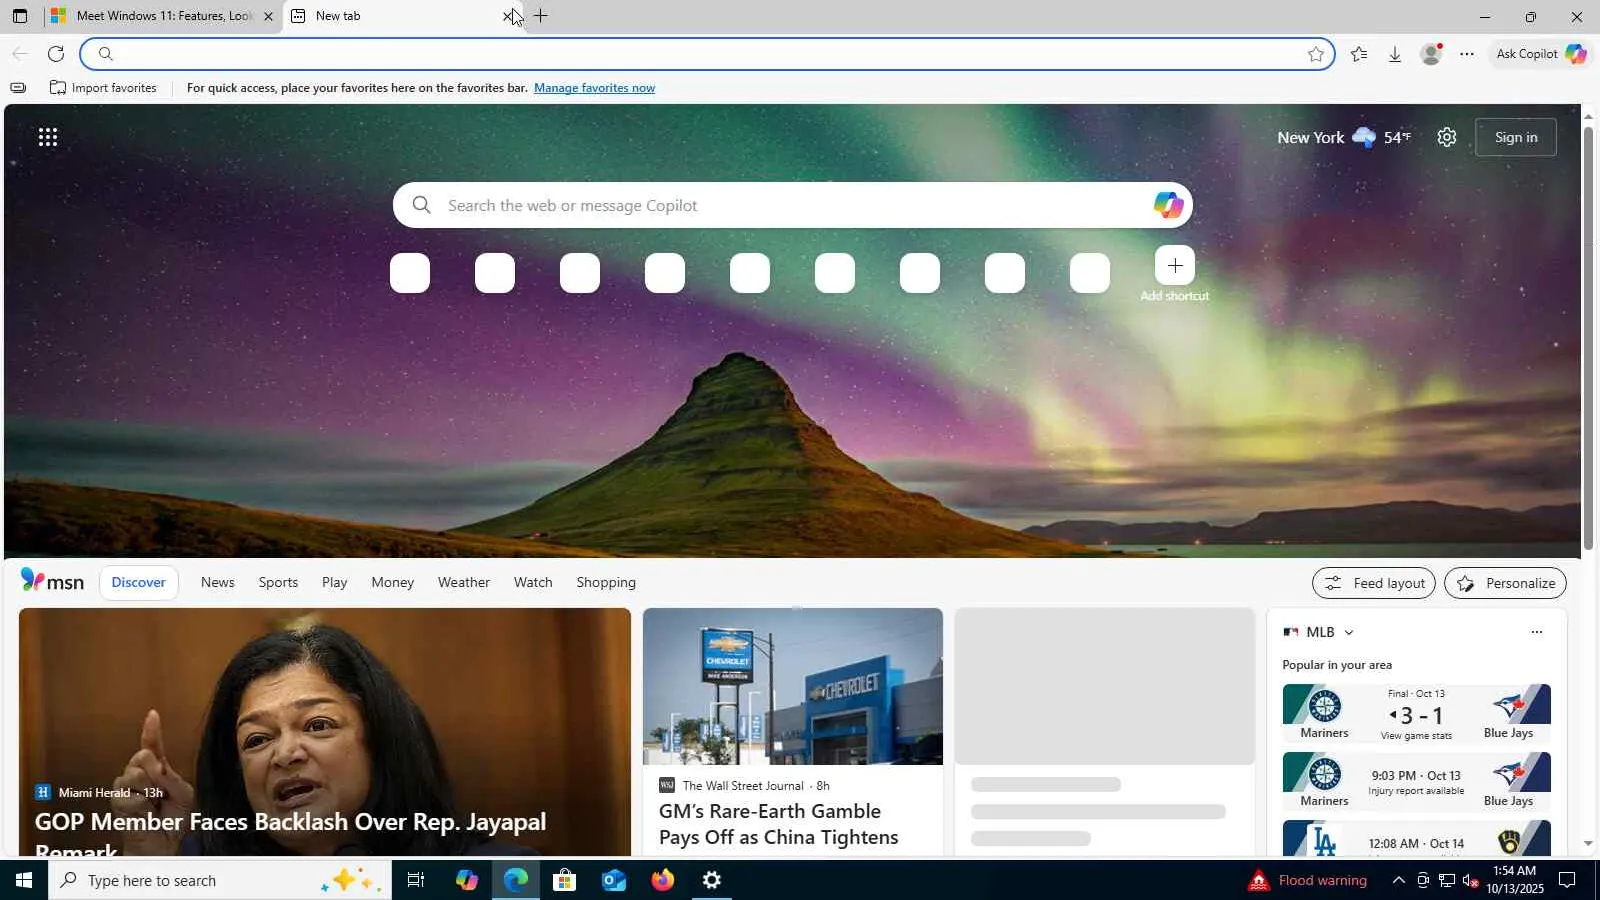Open Microsoft Store from the taskbar

point(564,880)
